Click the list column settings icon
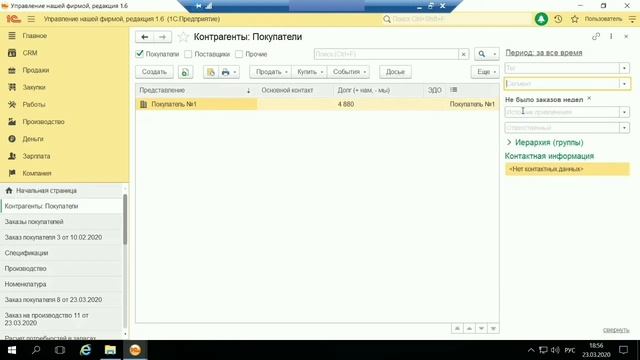The image size is (640, 360). (x=454, y=90)
